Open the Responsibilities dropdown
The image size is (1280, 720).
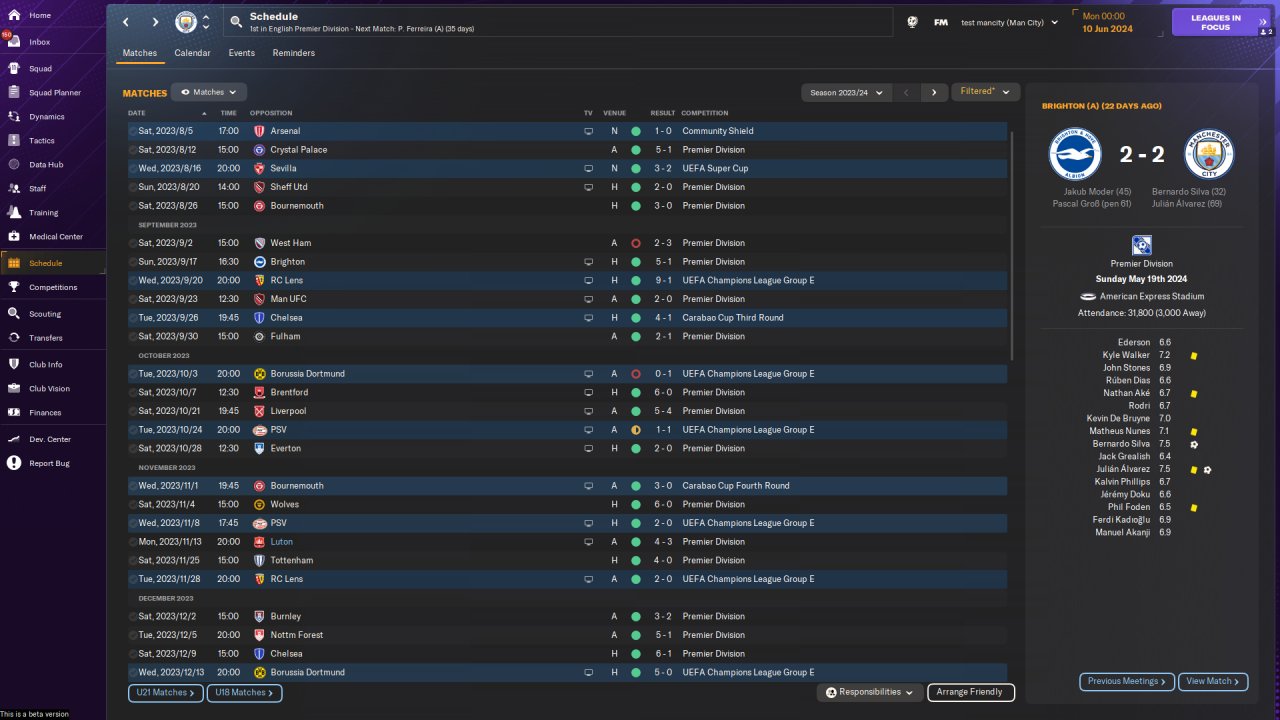point(871,692)
